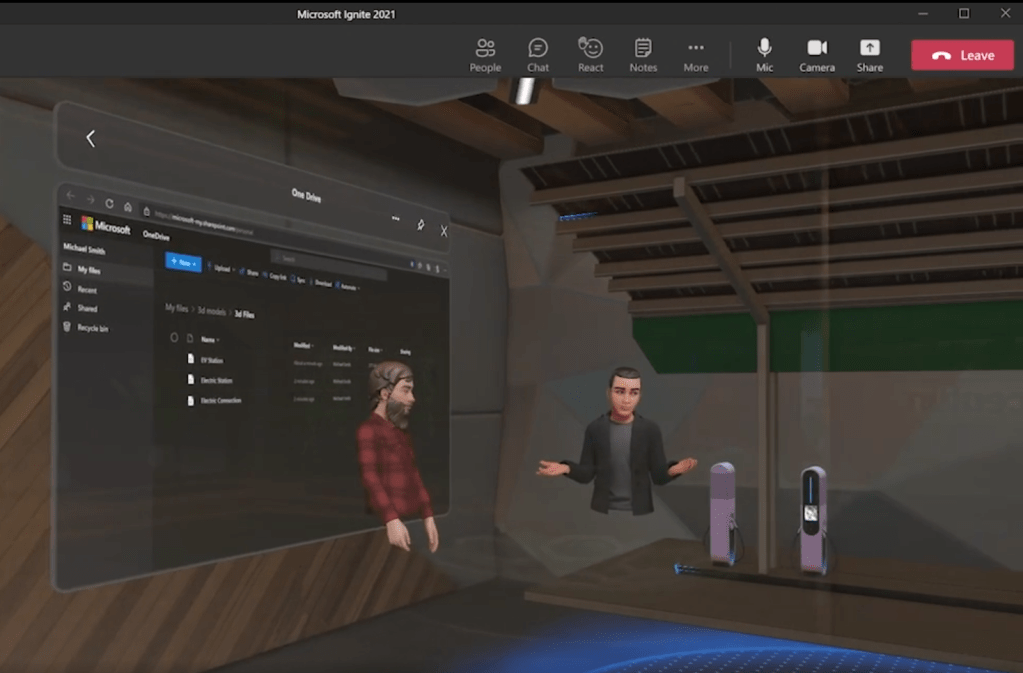Click the back arrow above OneDrive panel

[90, 139]
